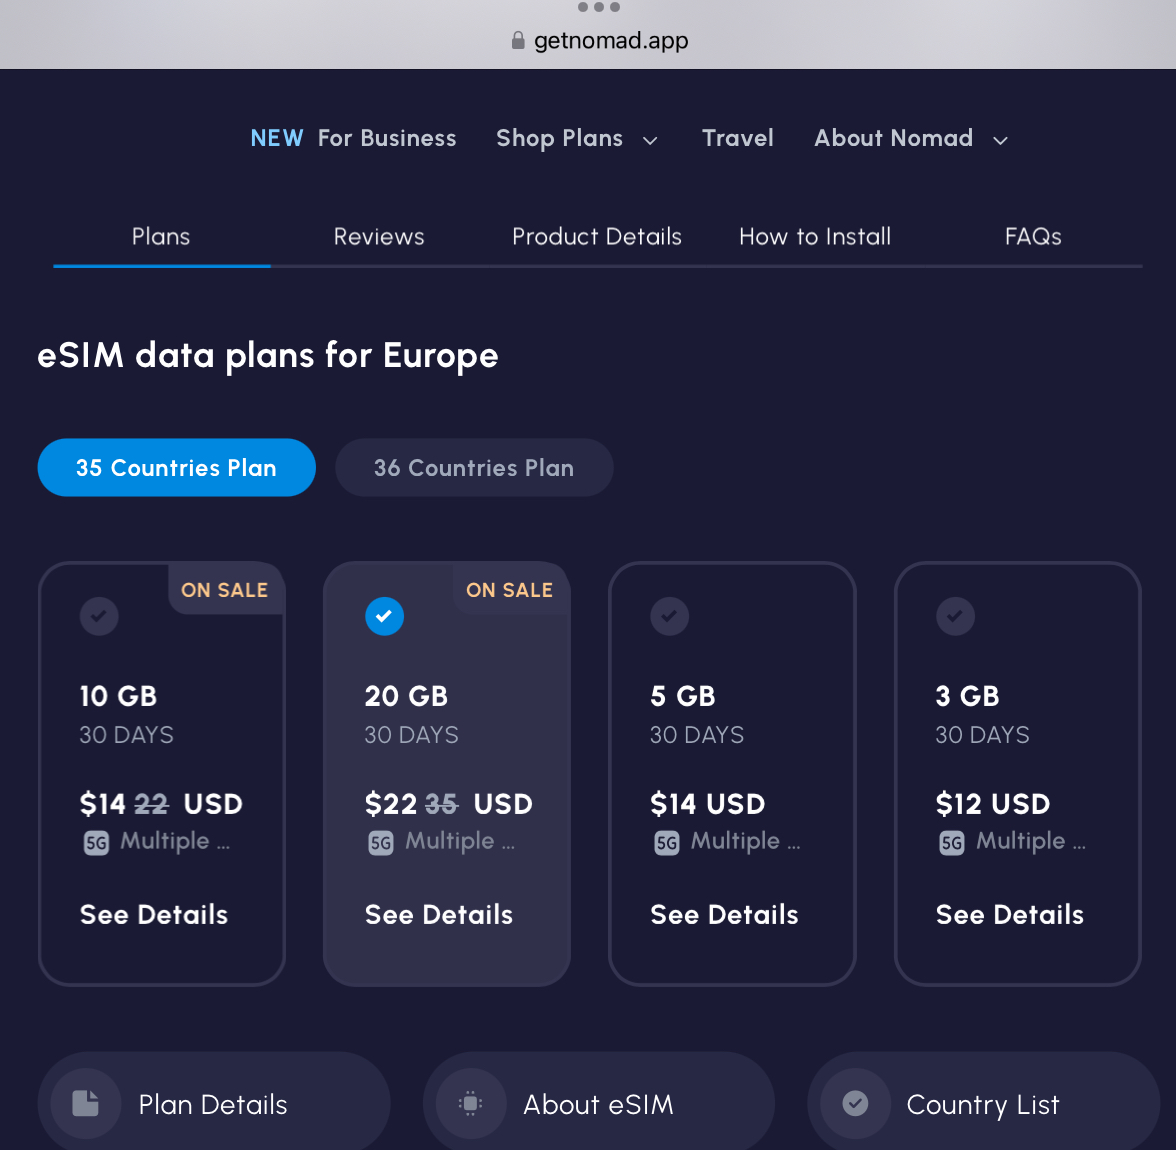Click the Plan Details document icon
This screenshot has width=1176, height=1150.
point(86,1104)
